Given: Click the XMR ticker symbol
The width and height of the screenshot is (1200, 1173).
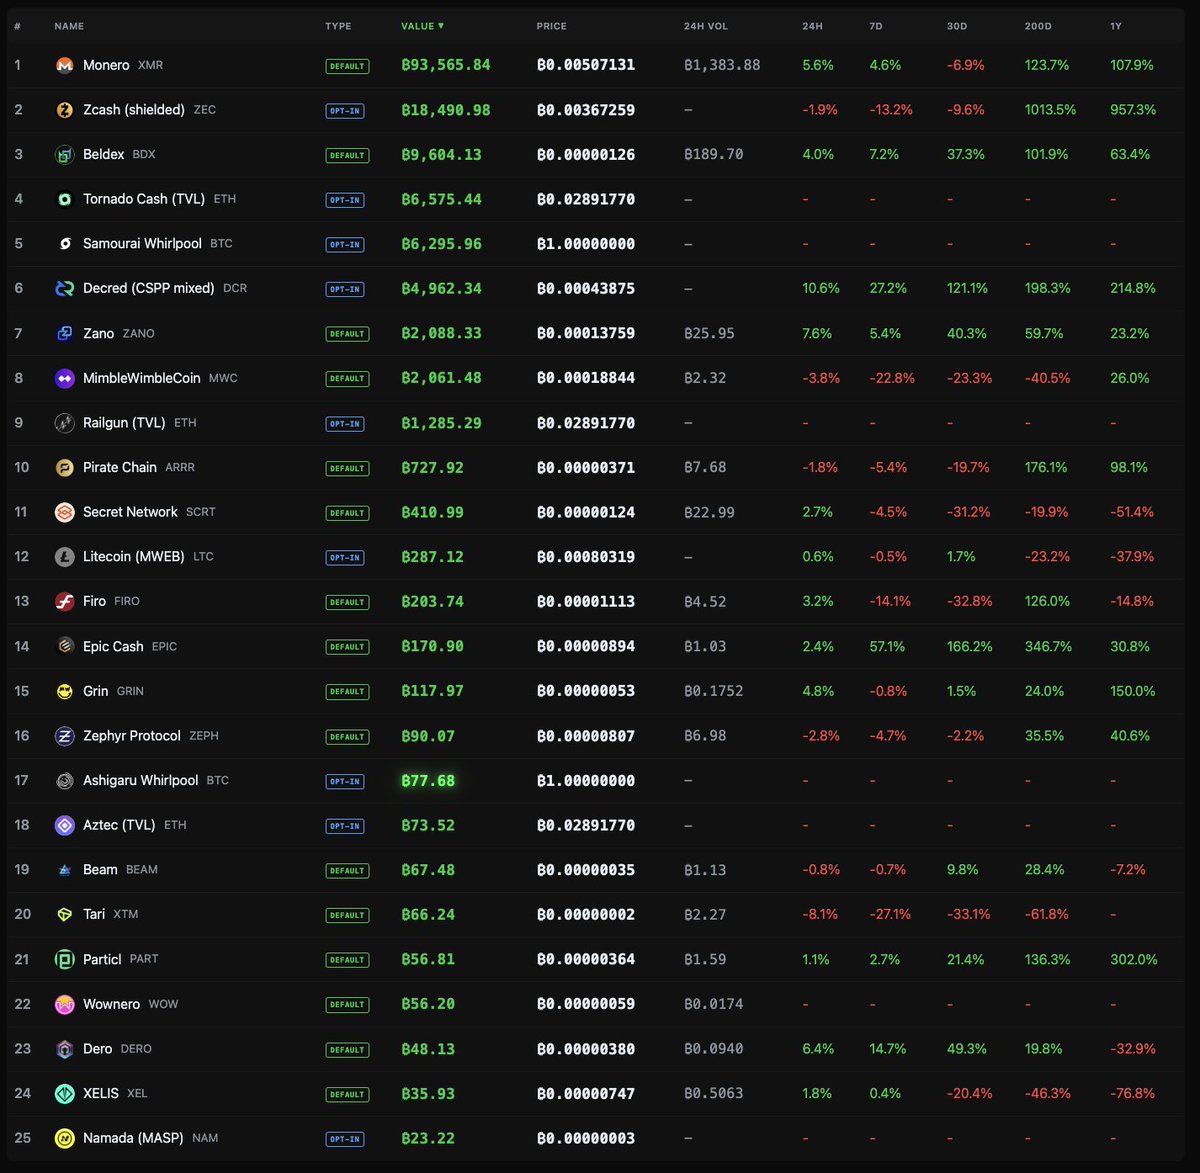Looking at the screenshot, I should pos(150,65).
